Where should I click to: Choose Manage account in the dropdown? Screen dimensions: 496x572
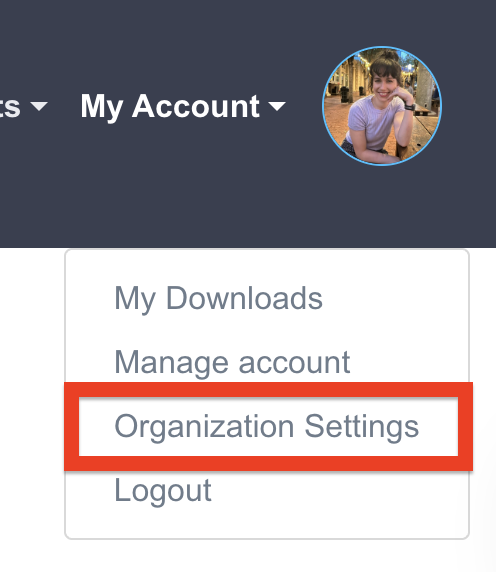232,362
